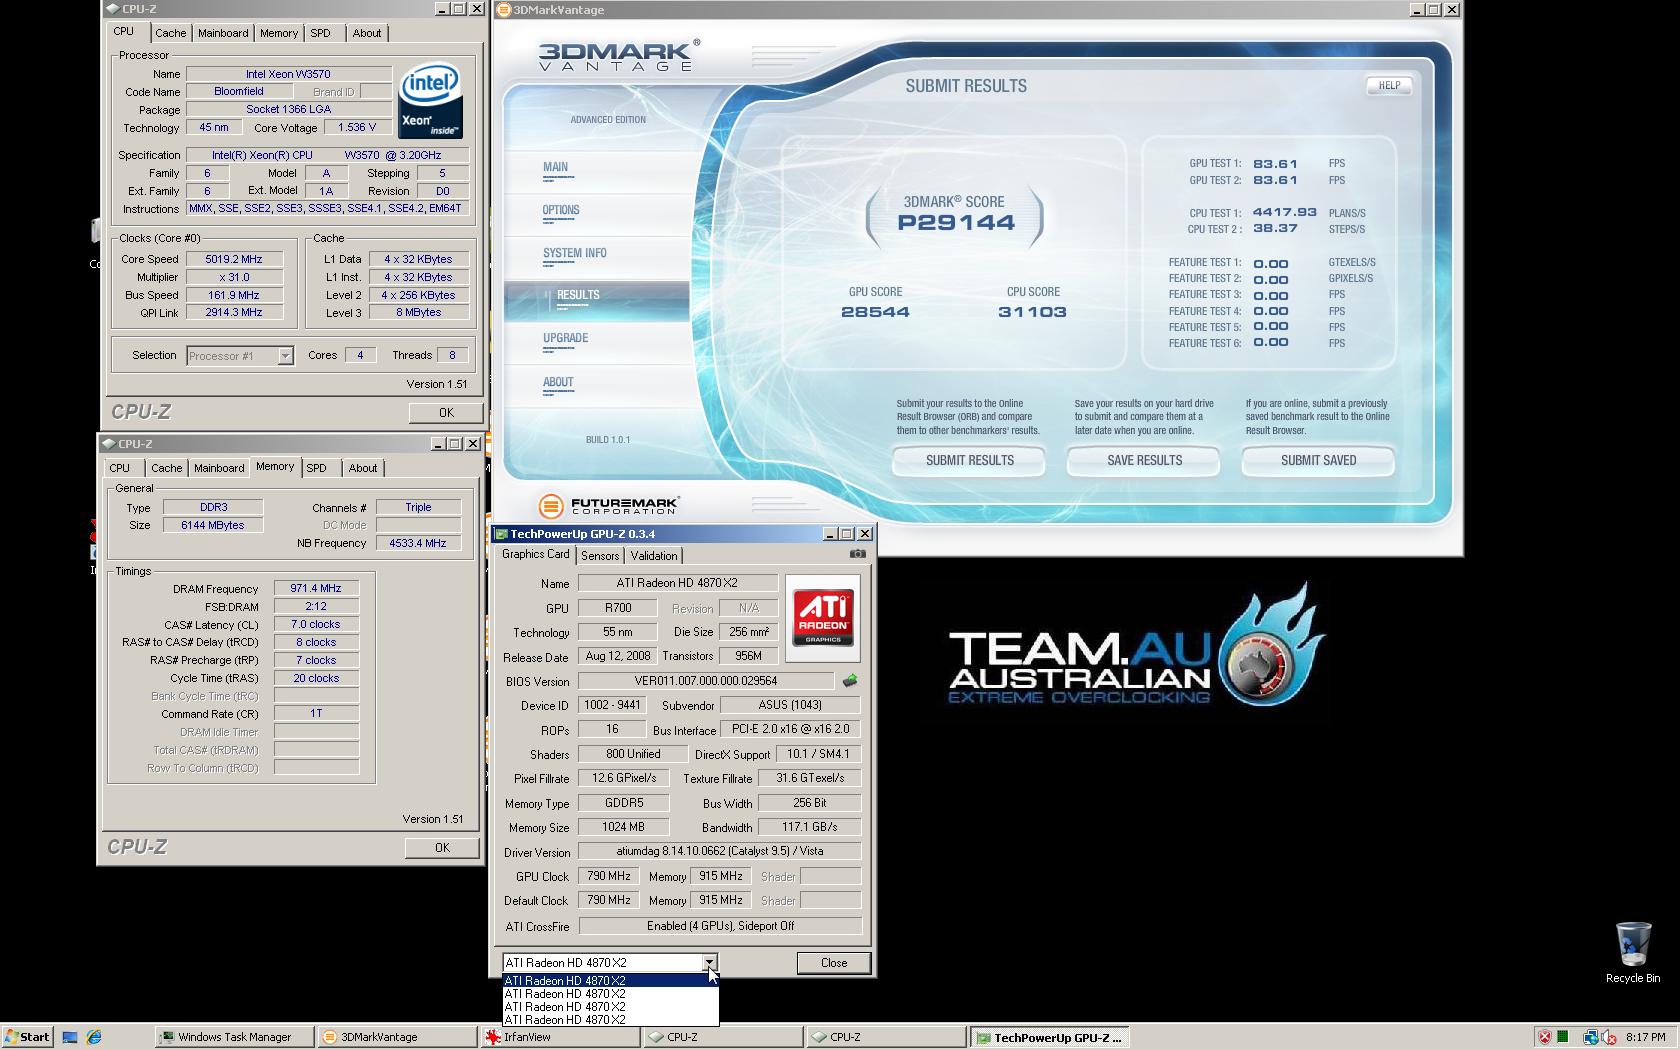
Task: Click the 3DMark Vantage logo
Action: 618,56
